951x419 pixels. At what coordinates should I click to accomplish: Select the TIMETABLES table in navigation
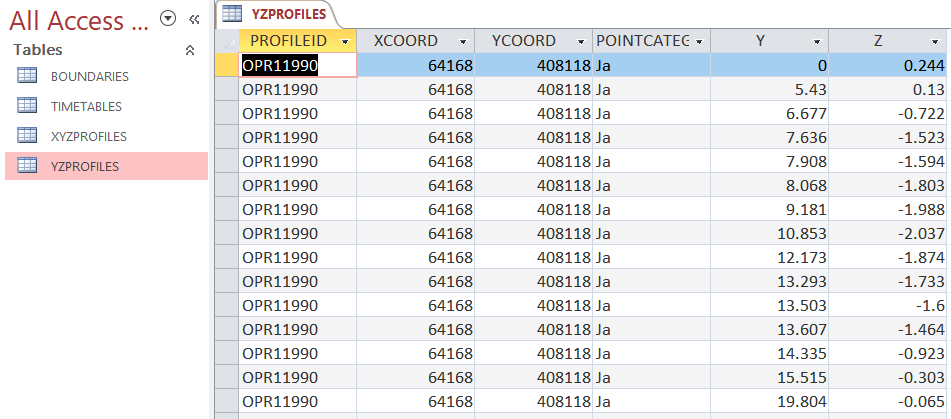click(86, 106)
